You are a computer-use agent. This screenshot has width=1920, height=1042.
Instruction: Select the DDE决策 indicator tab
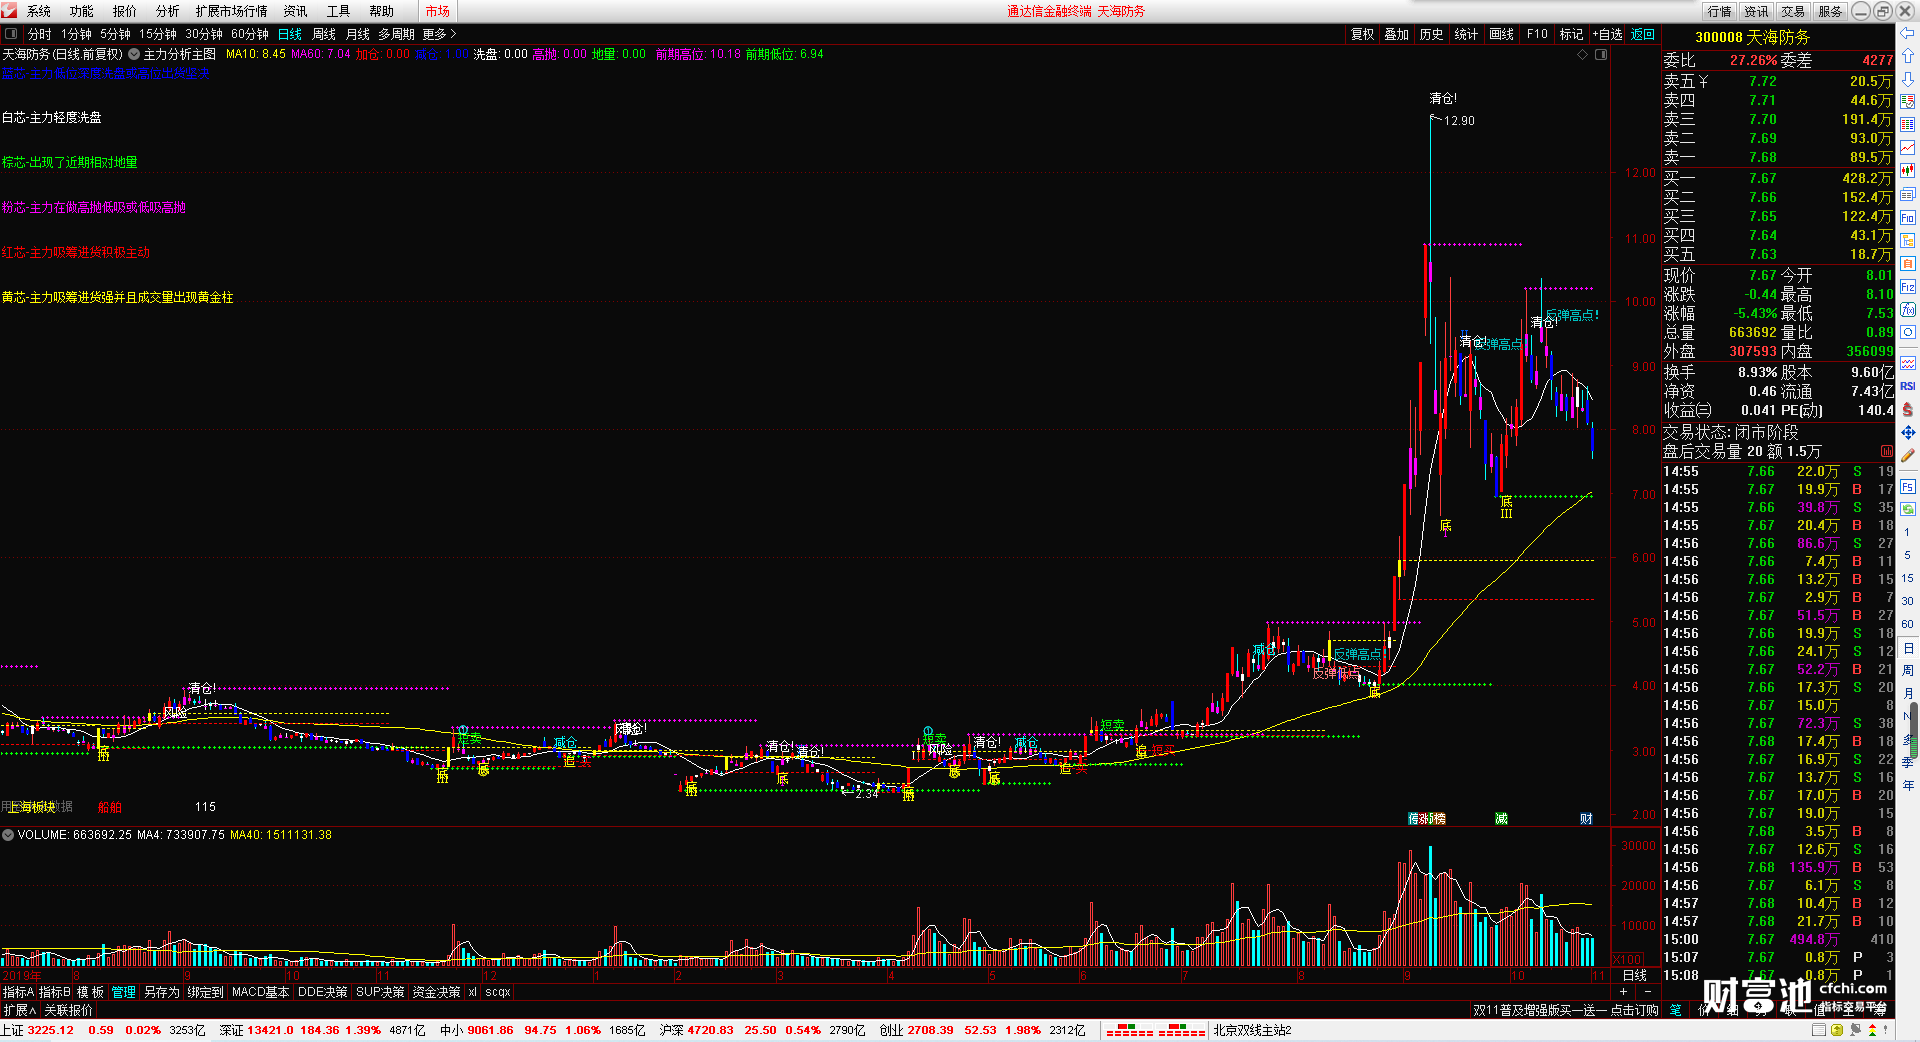click(x=322, y=992)
